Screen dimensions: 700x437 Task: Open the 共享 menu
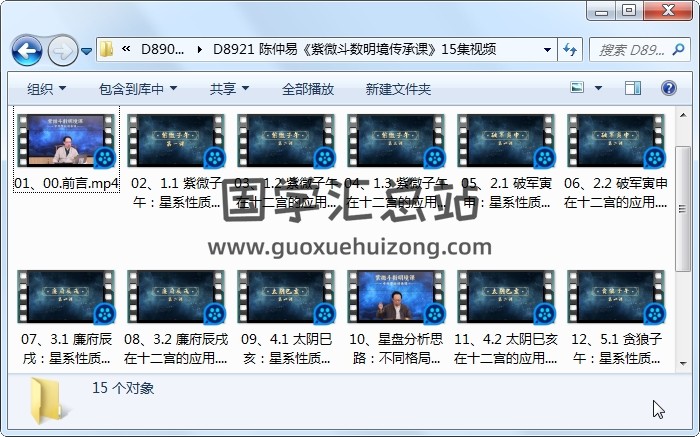(229, 89)
